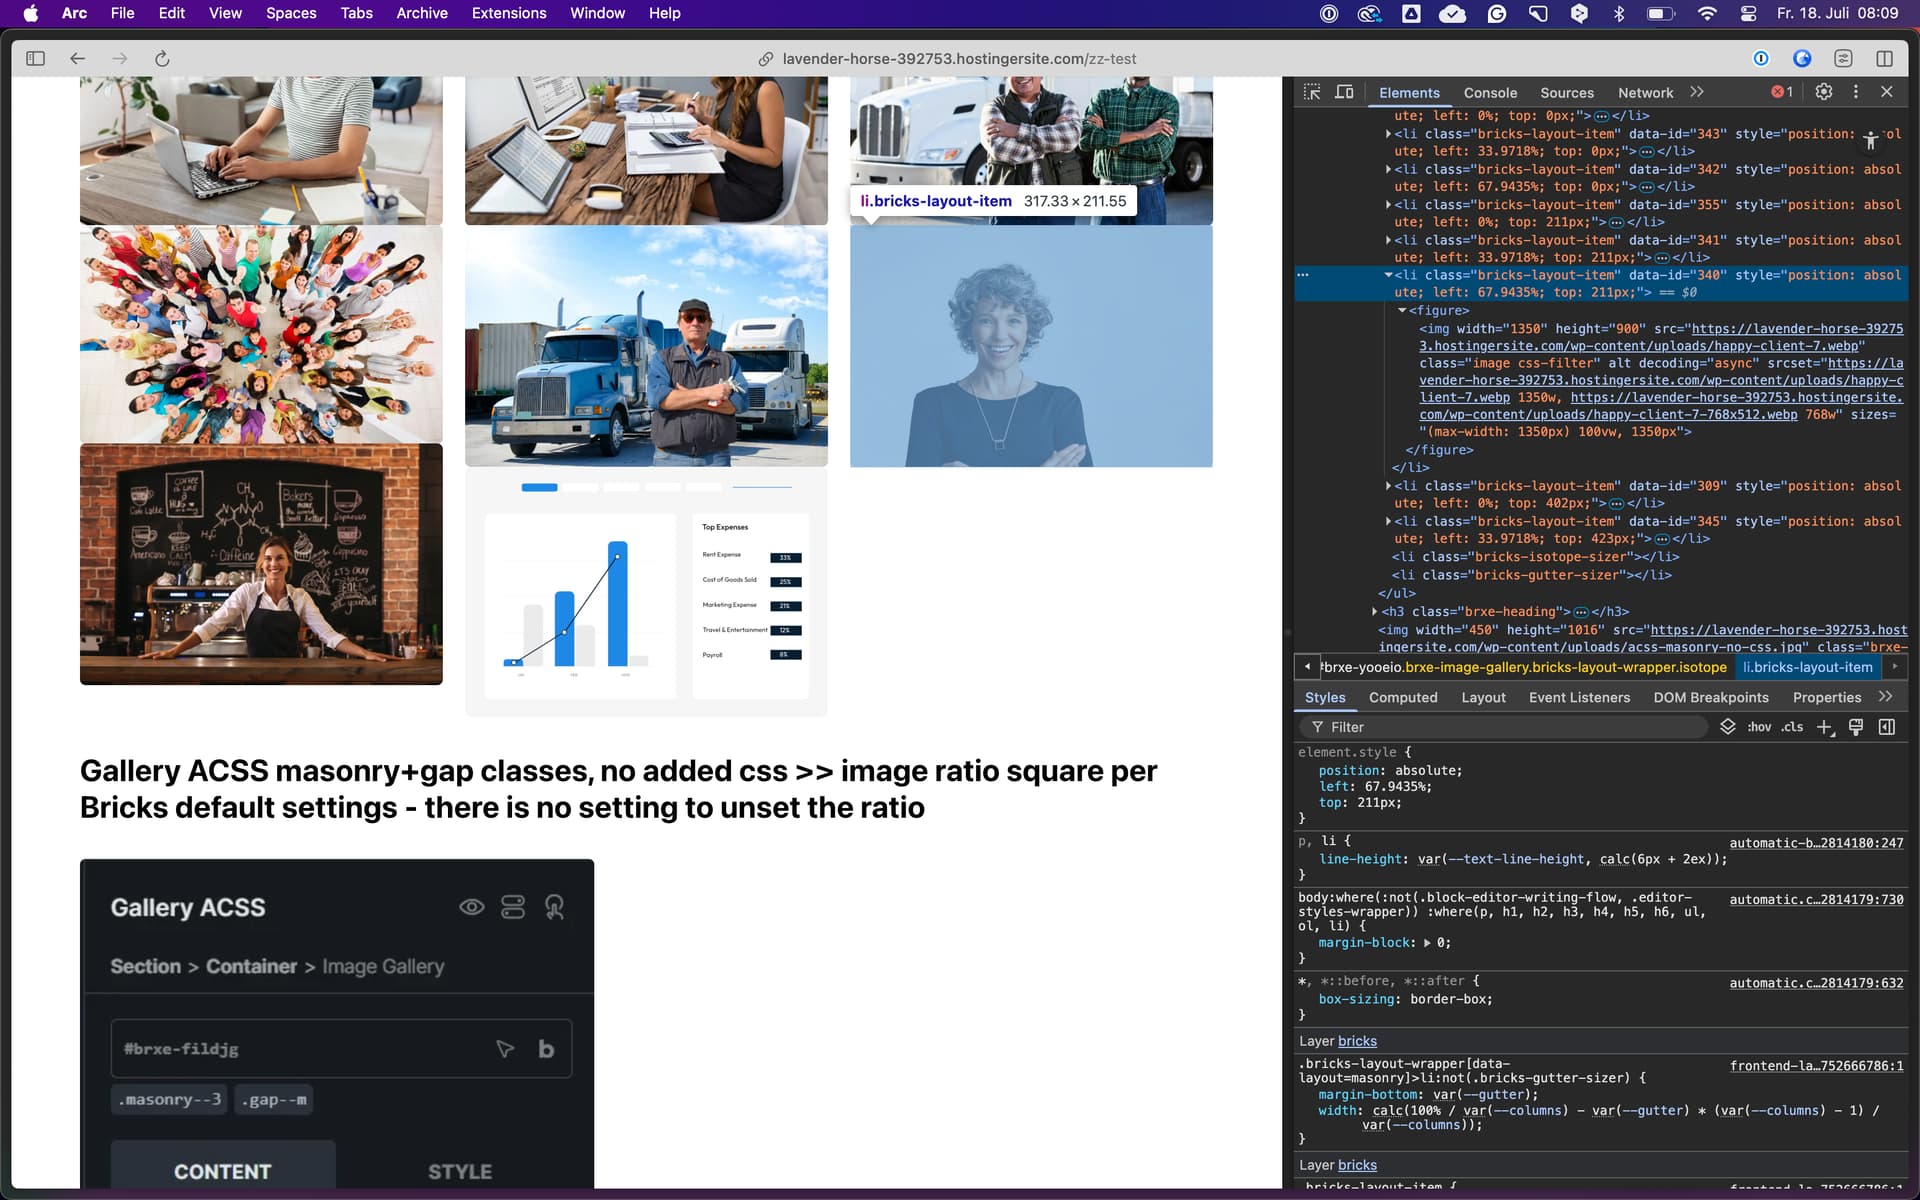This screenshot has width=1920, height=1200.
Task: Open the Spaces menu in the menu bar
Action: point(291,13)
